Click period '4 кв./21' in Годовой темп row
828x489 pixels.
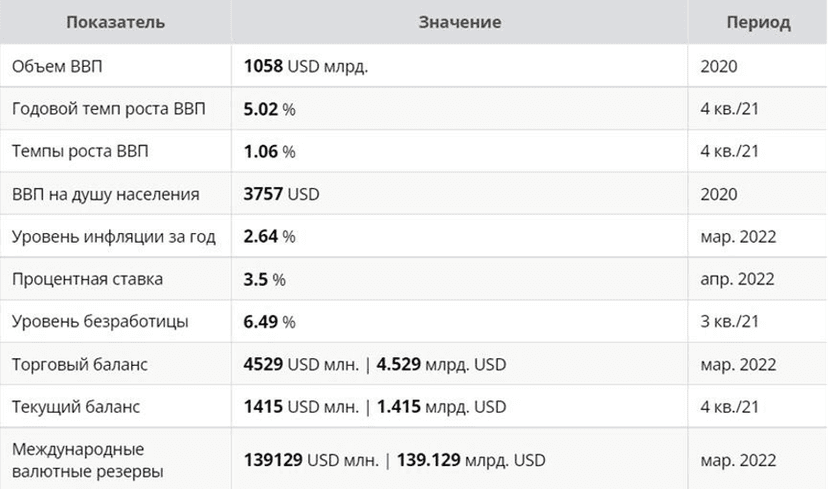pyautogui.click(x=729, y=109)
